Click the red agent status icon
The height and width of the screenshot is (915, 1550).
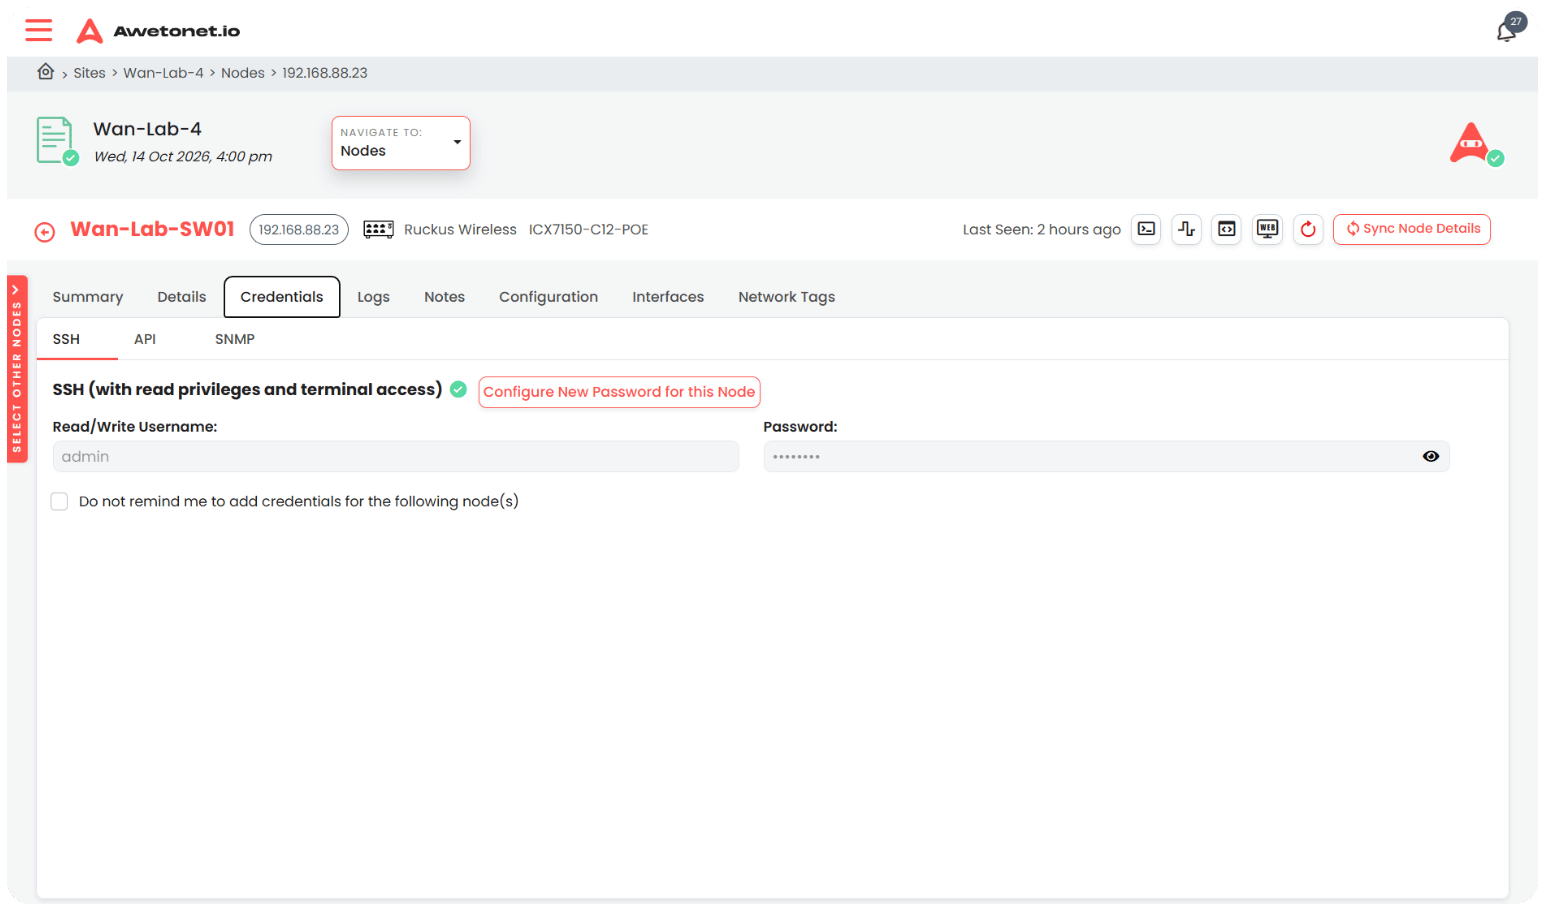[x=1476, y=144]
